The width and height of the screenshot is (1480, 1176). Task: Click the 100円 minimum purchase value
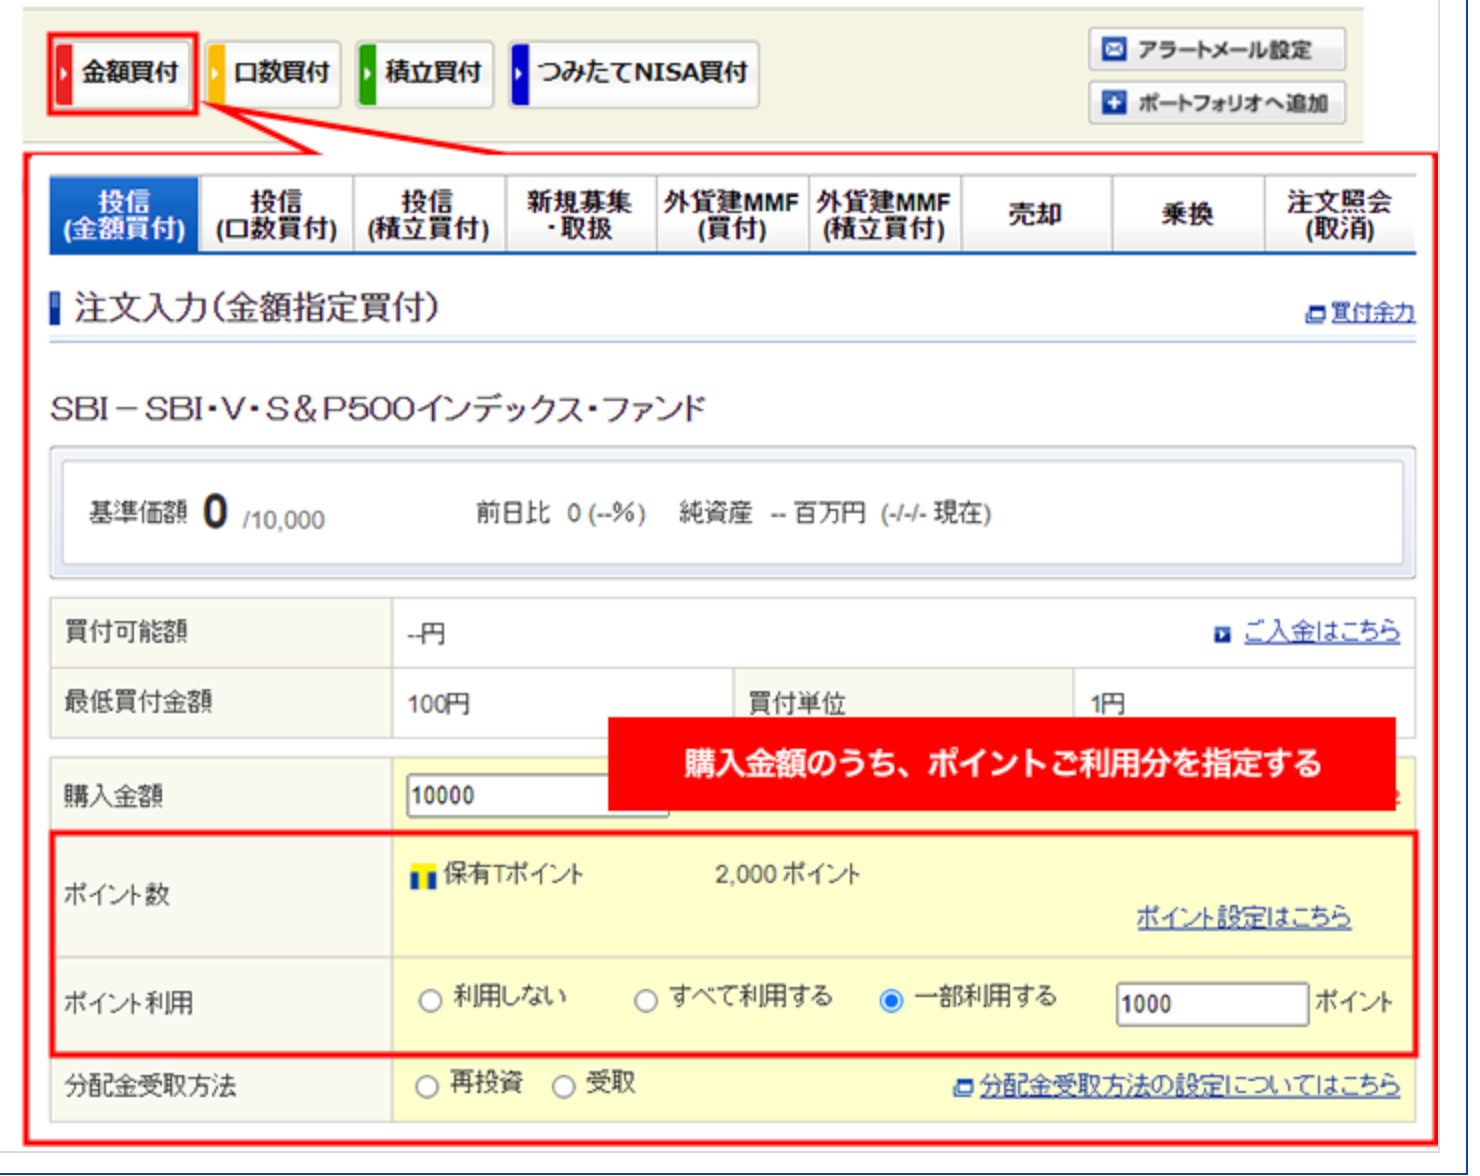click(438, 704)
